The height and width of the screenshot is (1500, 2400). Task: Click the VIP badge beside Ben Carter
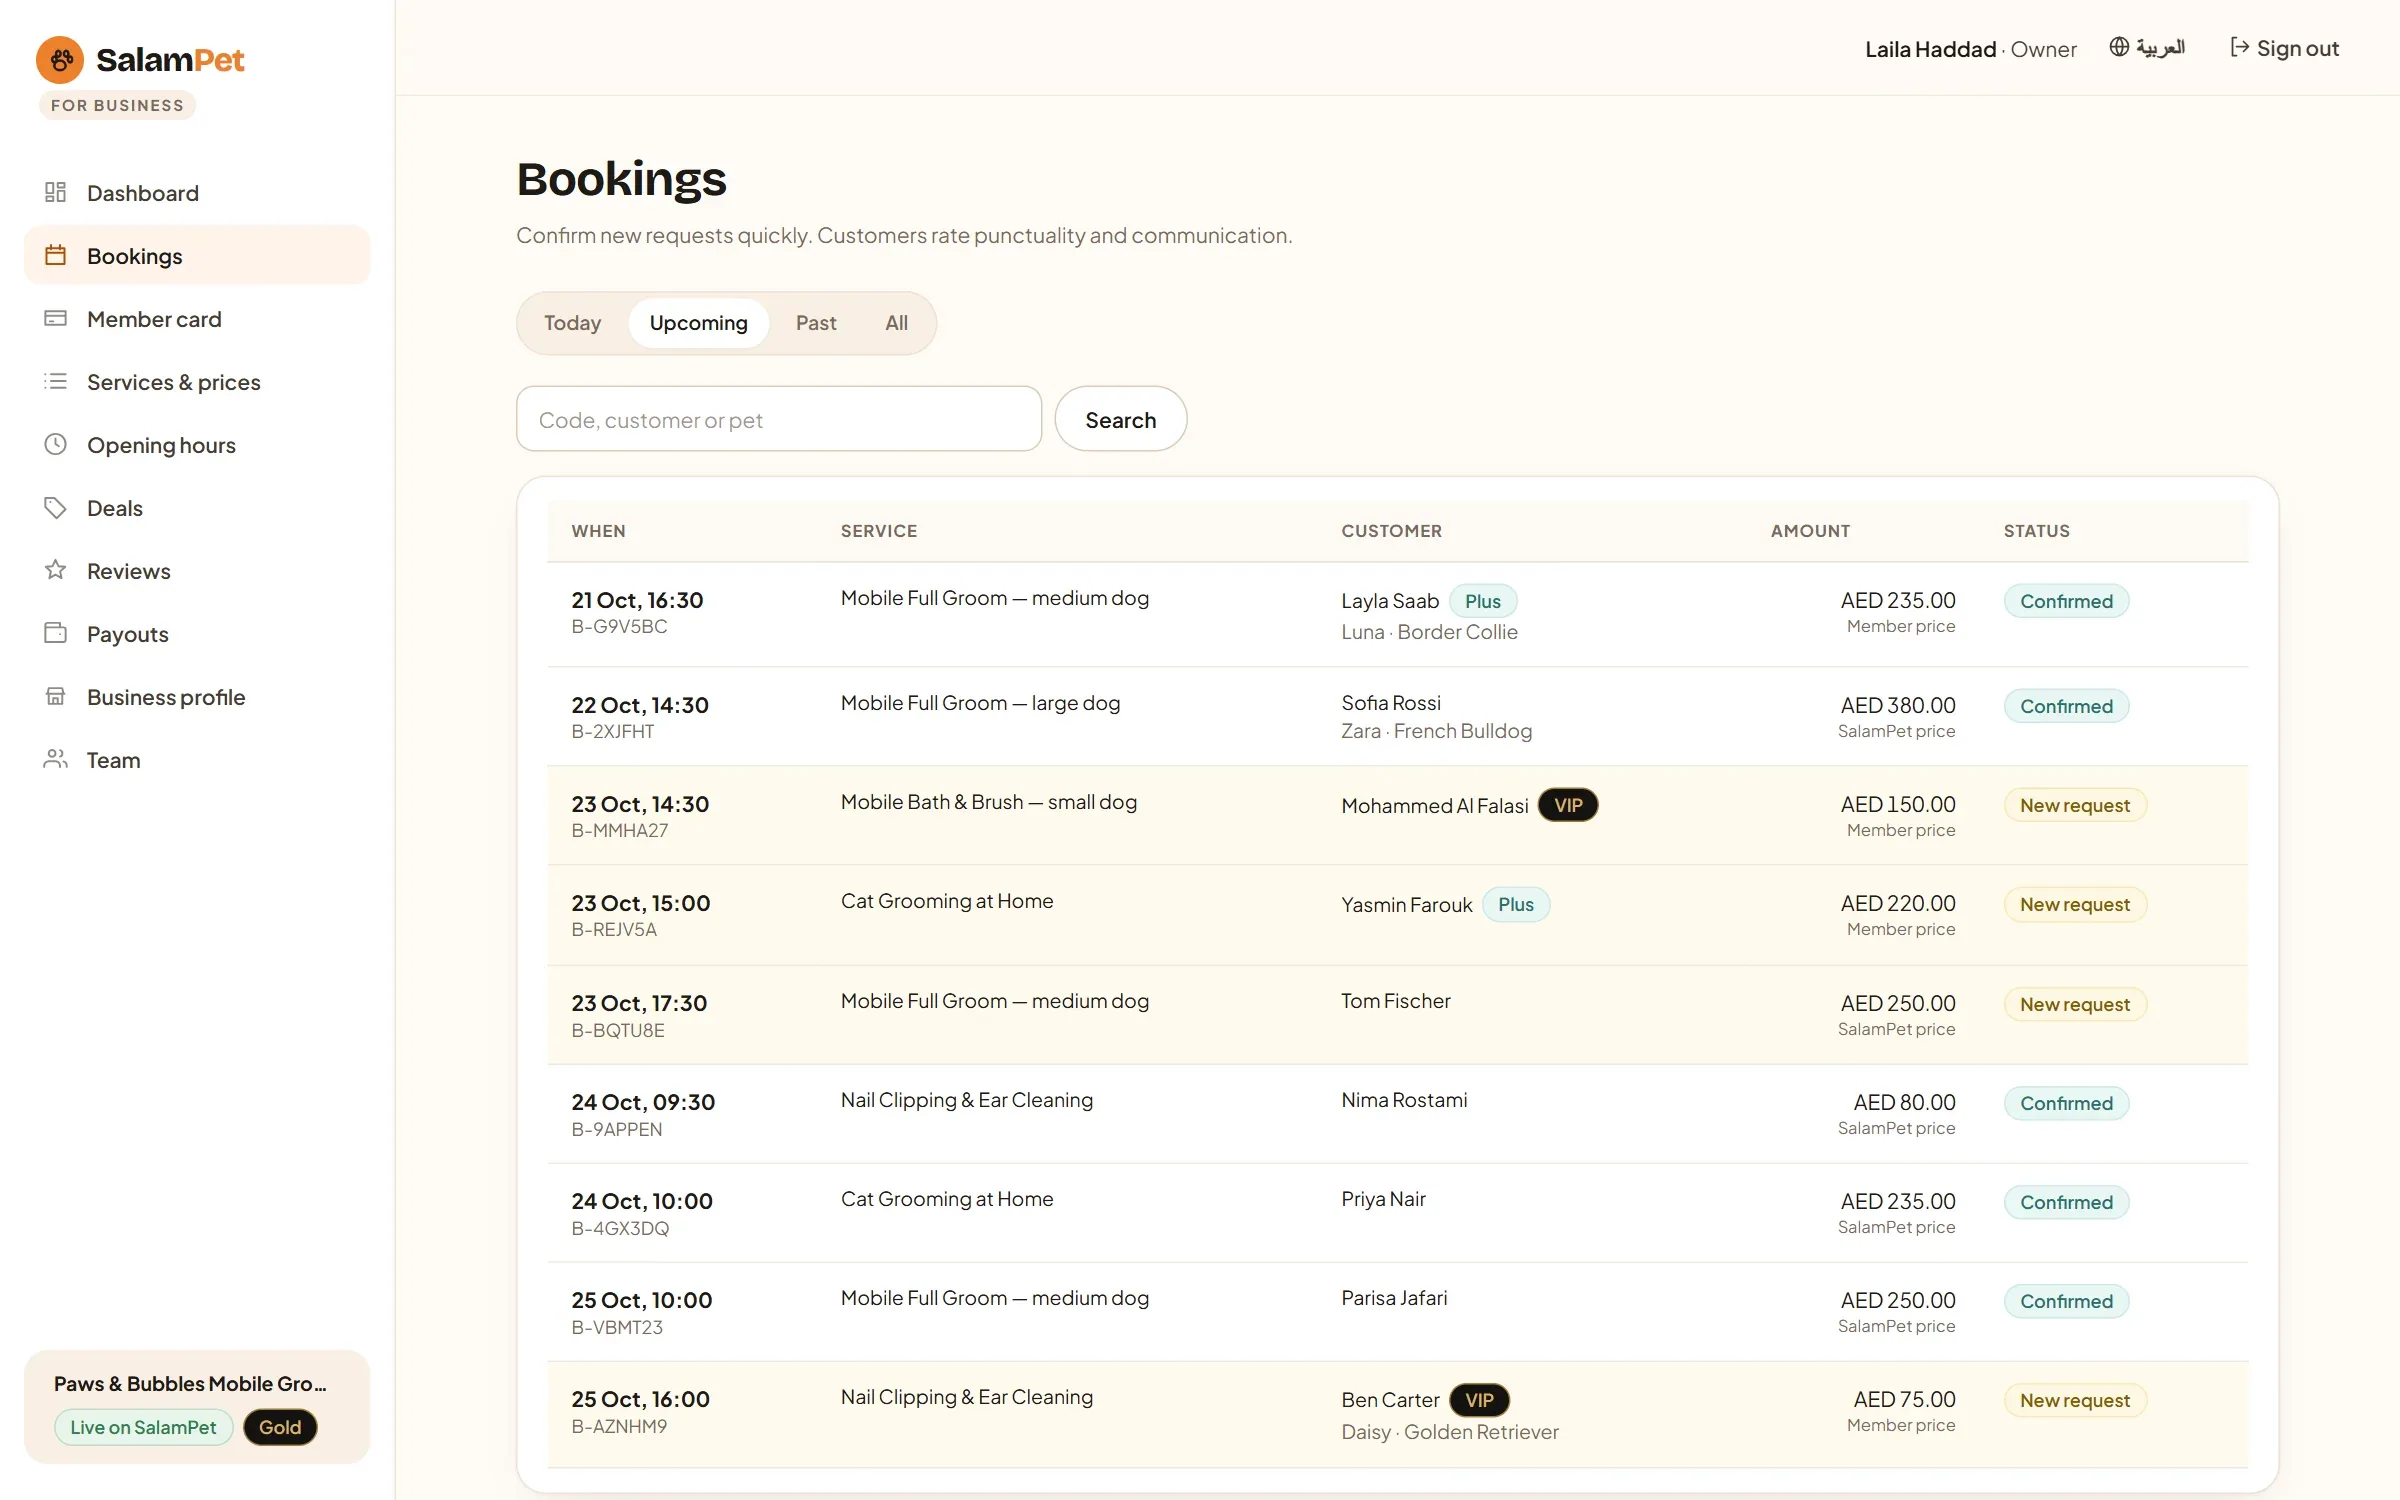(1479, 1400)
